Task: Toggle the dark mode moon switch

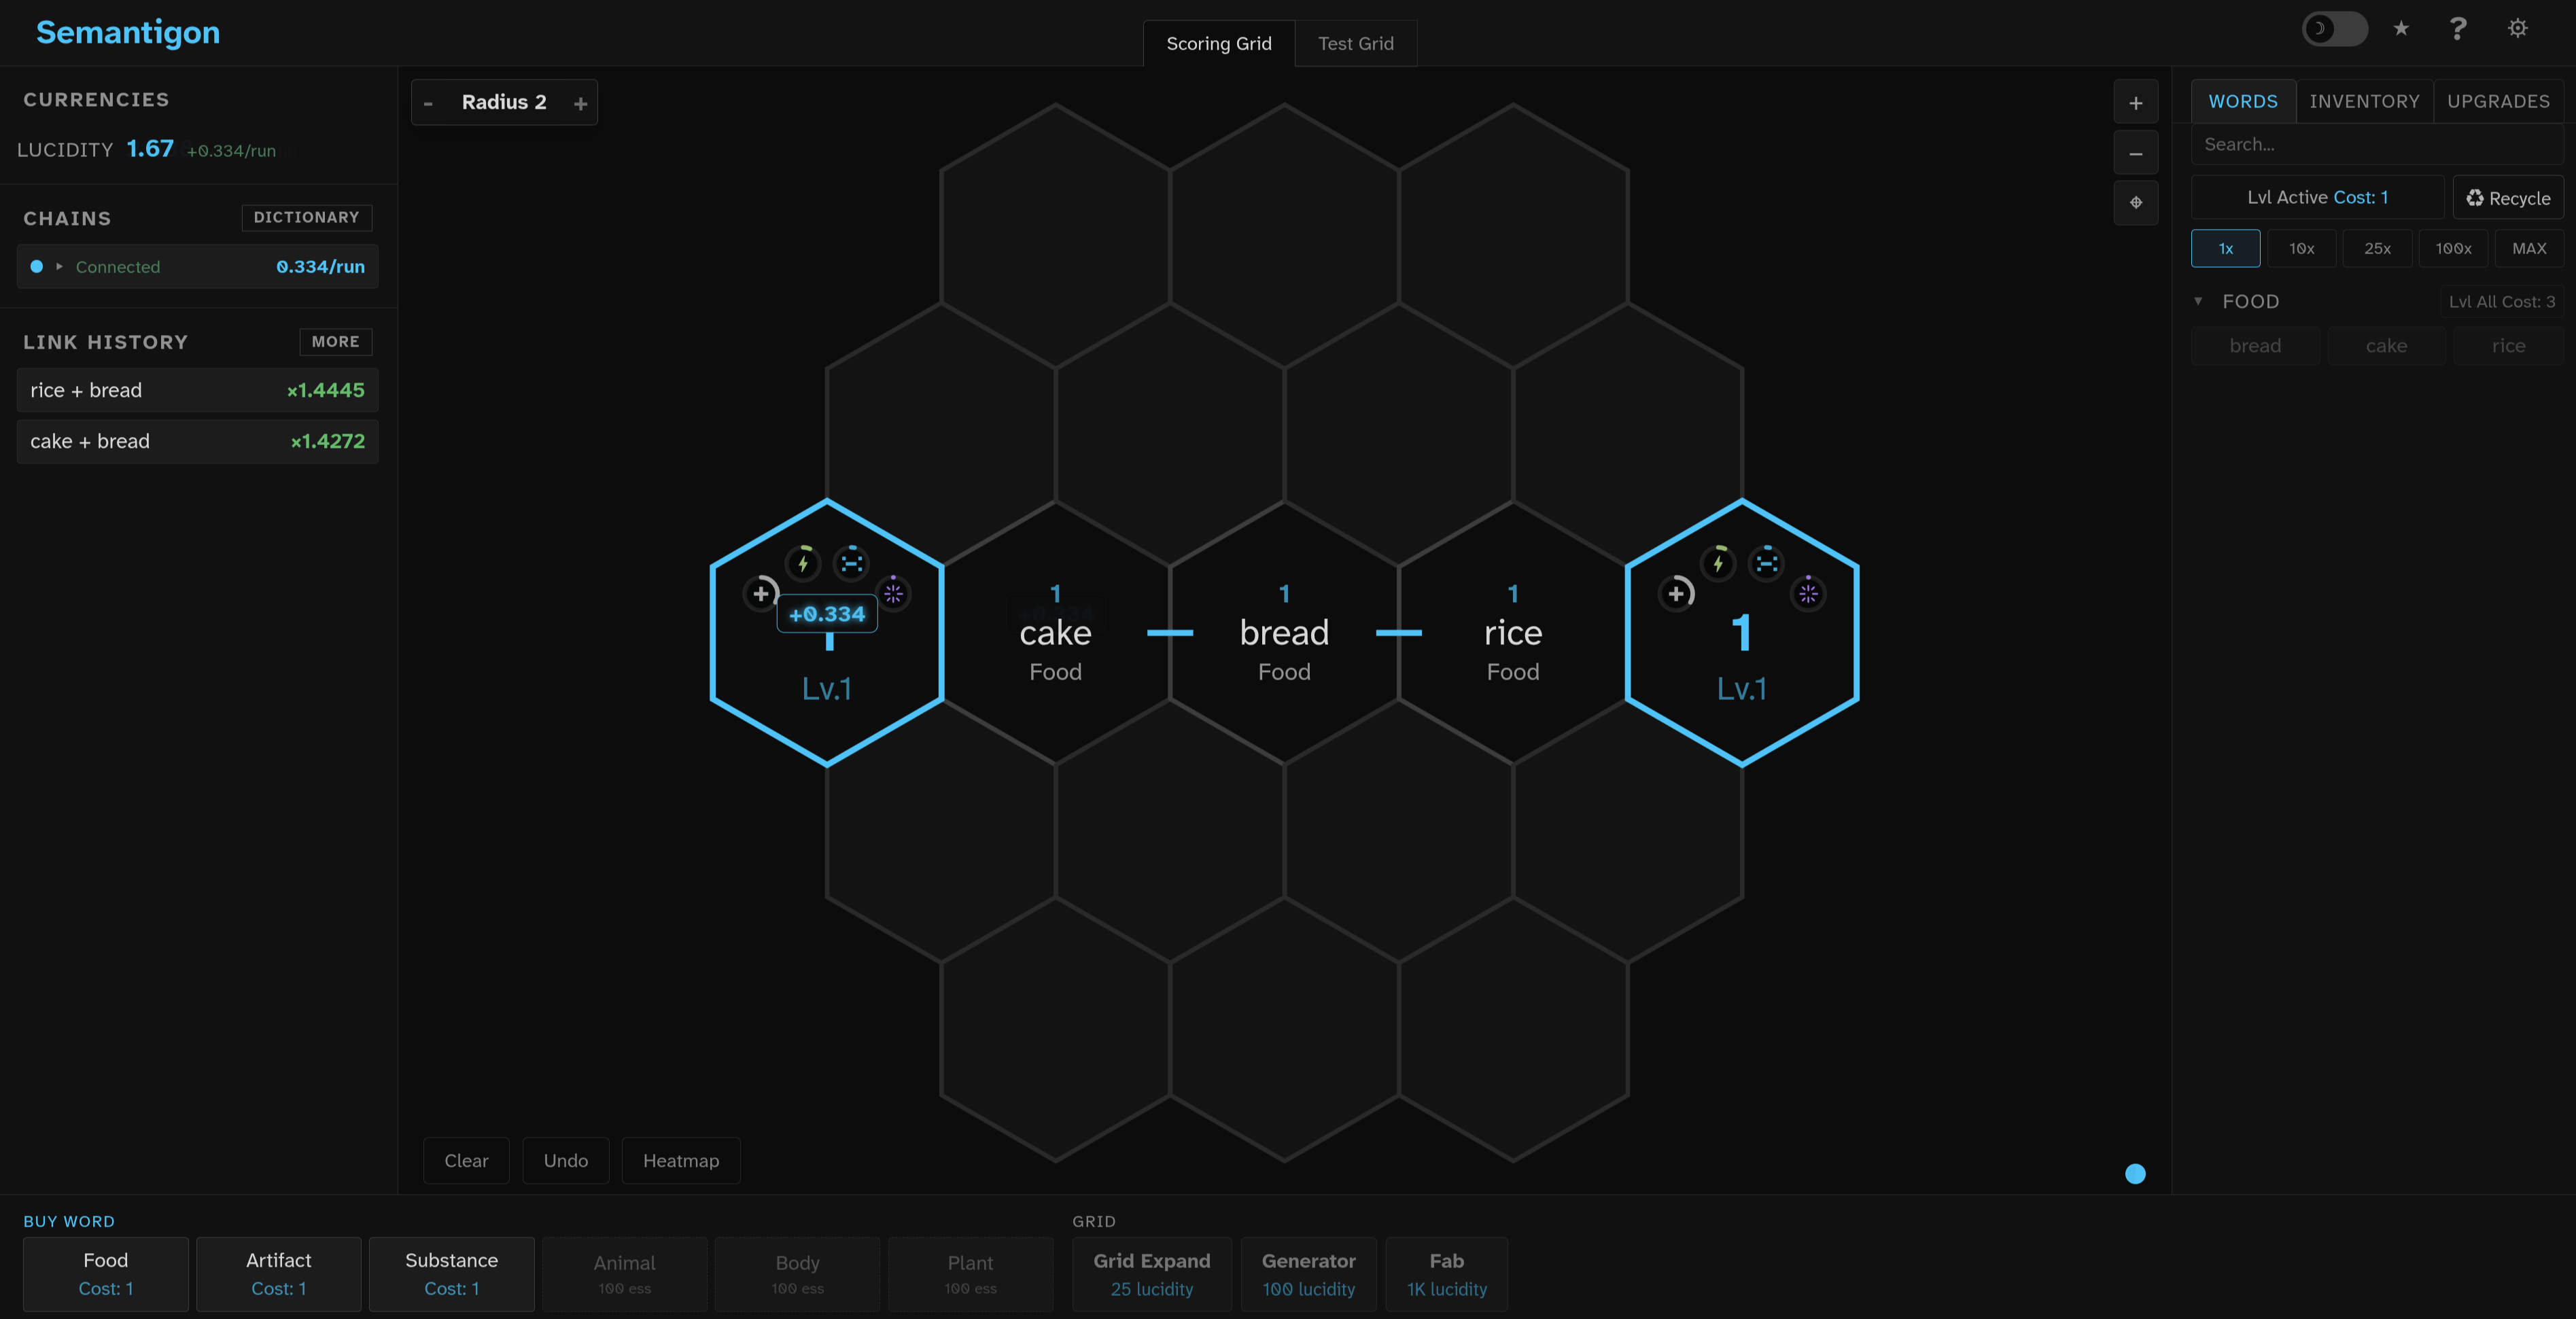Action: point(2334,29)
